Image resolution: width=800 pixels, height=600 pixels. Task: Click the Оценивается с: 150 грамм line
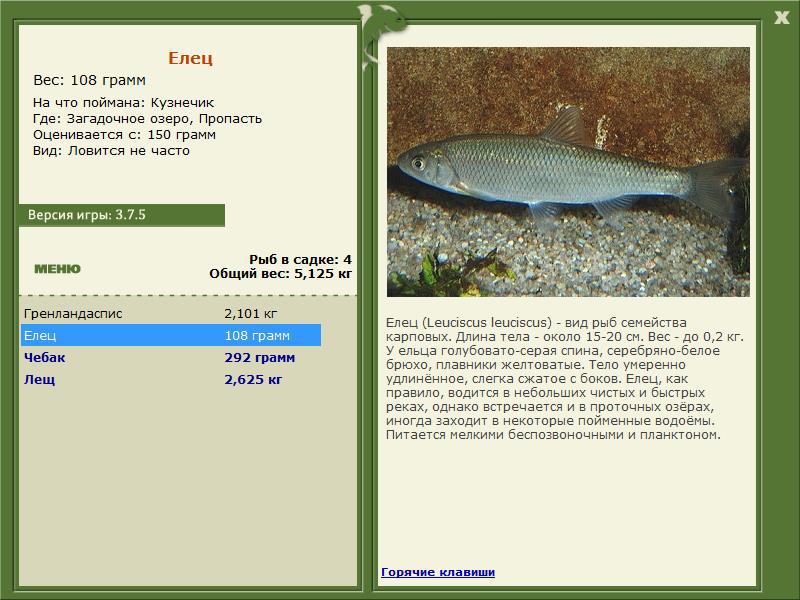pos(124,135)
